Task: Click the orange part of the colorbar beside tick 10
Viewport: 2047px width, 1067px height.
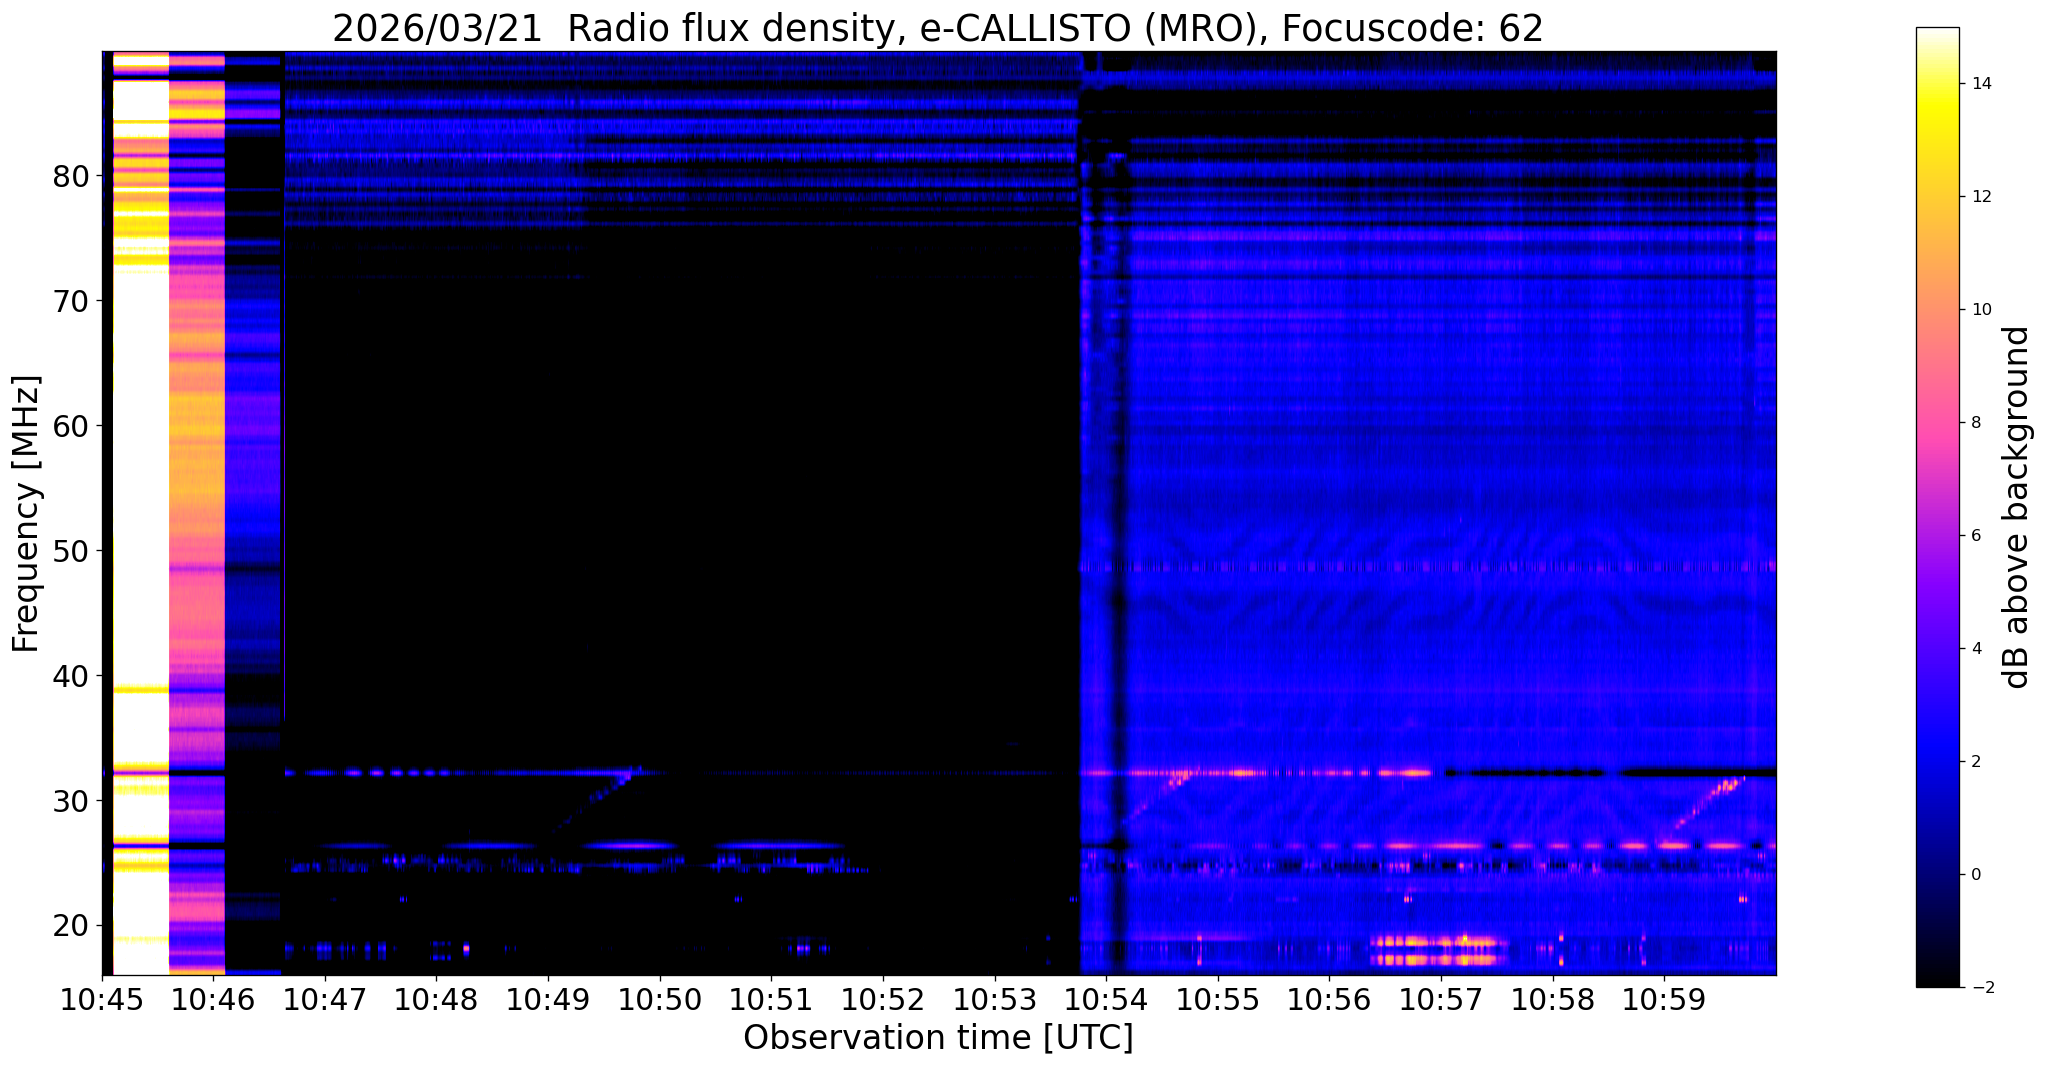Action: click(x=1937, y=310)
